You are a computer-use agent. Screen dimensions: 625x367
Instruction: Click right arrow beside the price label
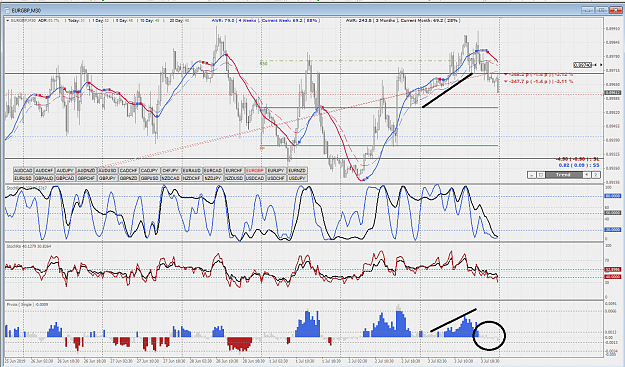click(x=601, y=65)
